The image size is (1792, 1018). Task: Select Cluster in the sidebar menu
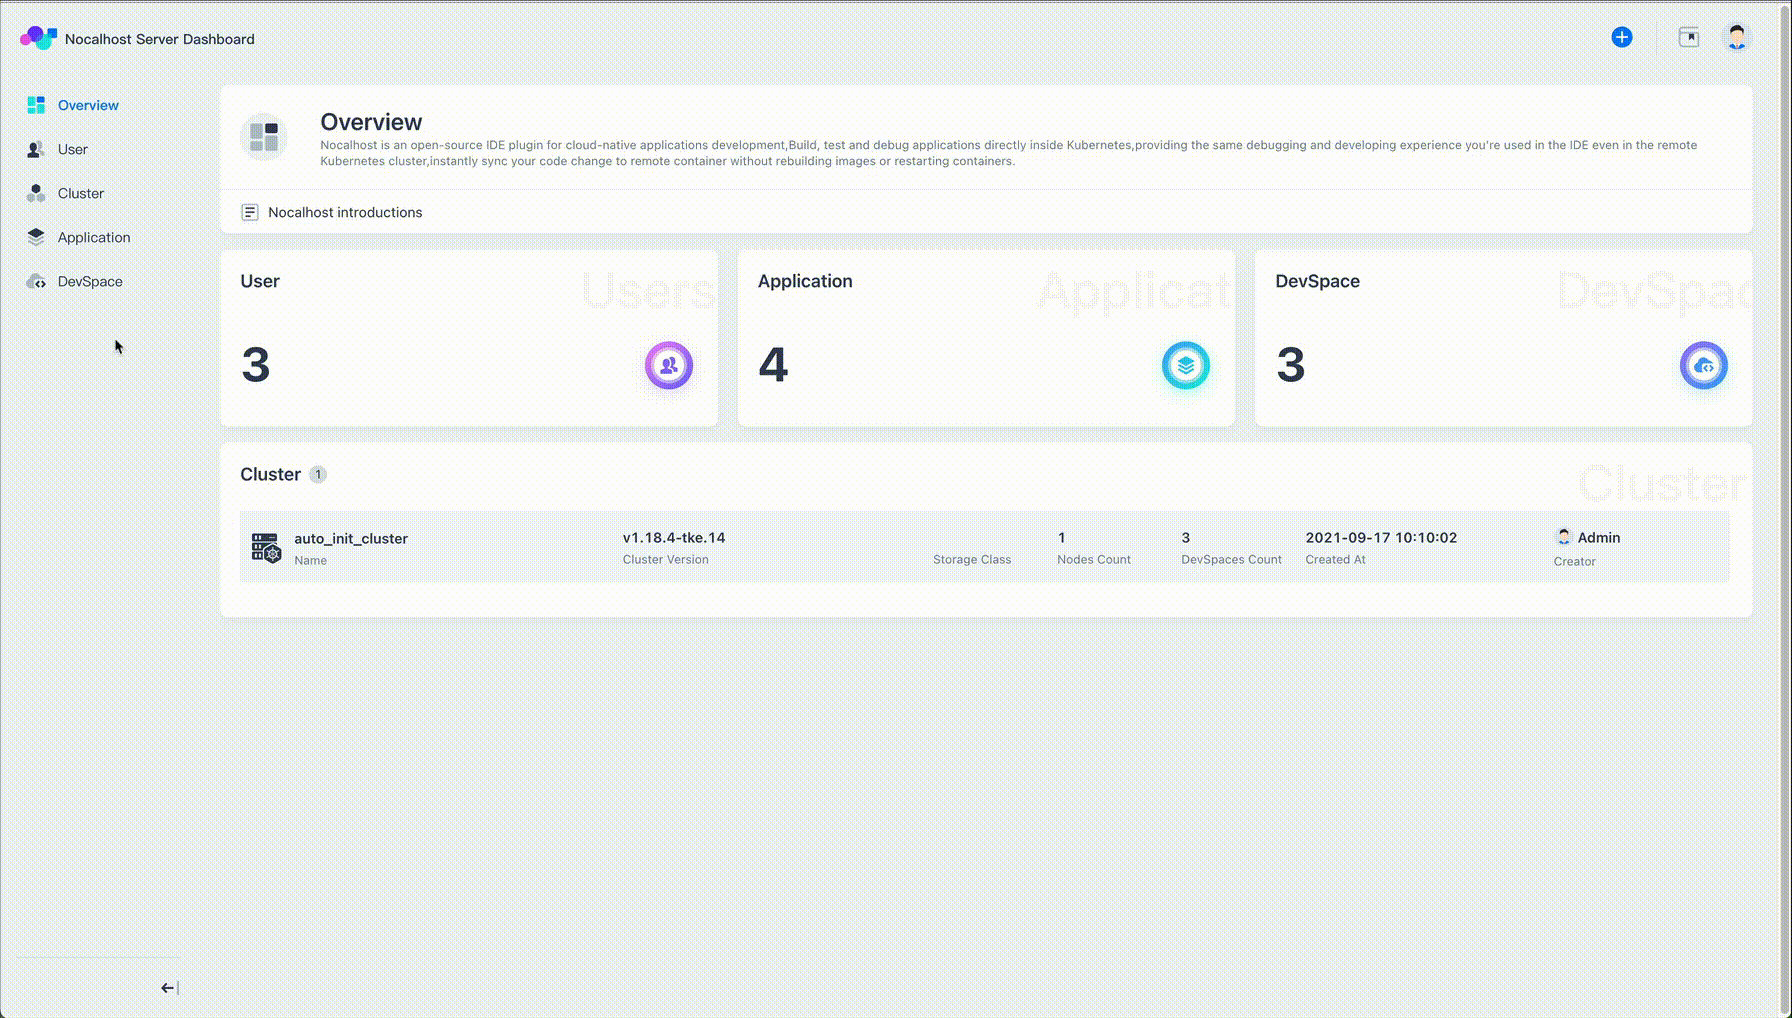click(x=81, y=193)
